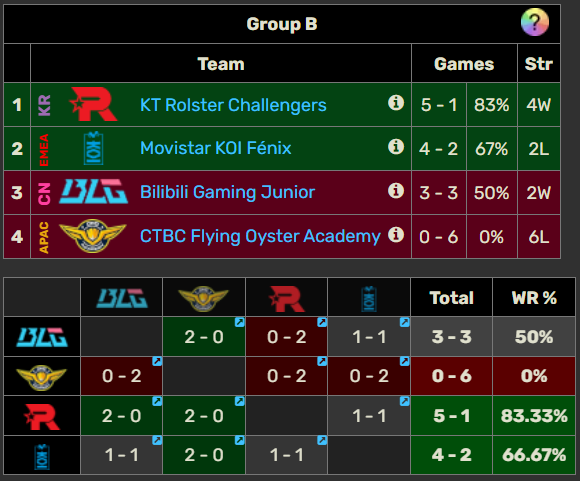This screenshot has width=580, height=481.
Task: Open match link arrow on KT vs KOI 1-1
Action: pyautogui.click(x=405, y=401)
